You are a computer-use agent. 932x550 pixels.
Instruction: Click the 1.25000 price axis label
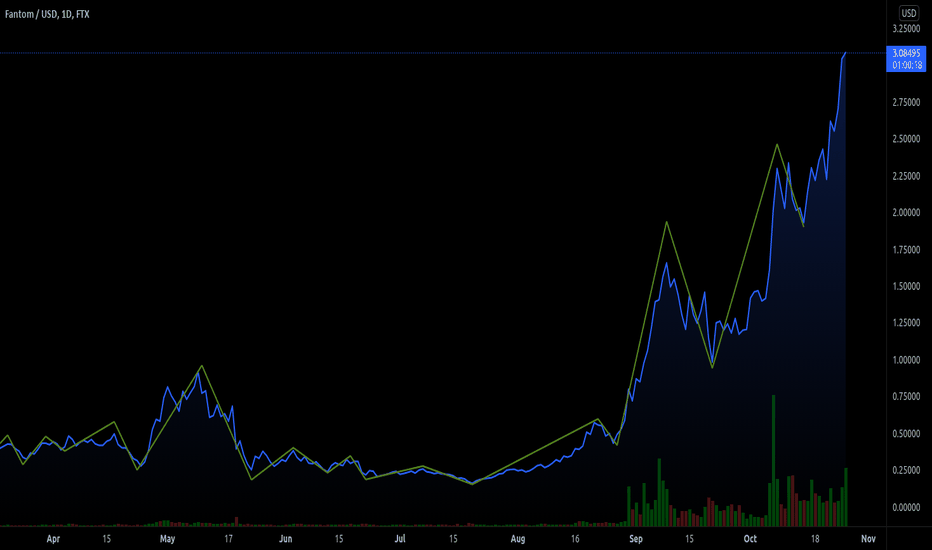906,323
